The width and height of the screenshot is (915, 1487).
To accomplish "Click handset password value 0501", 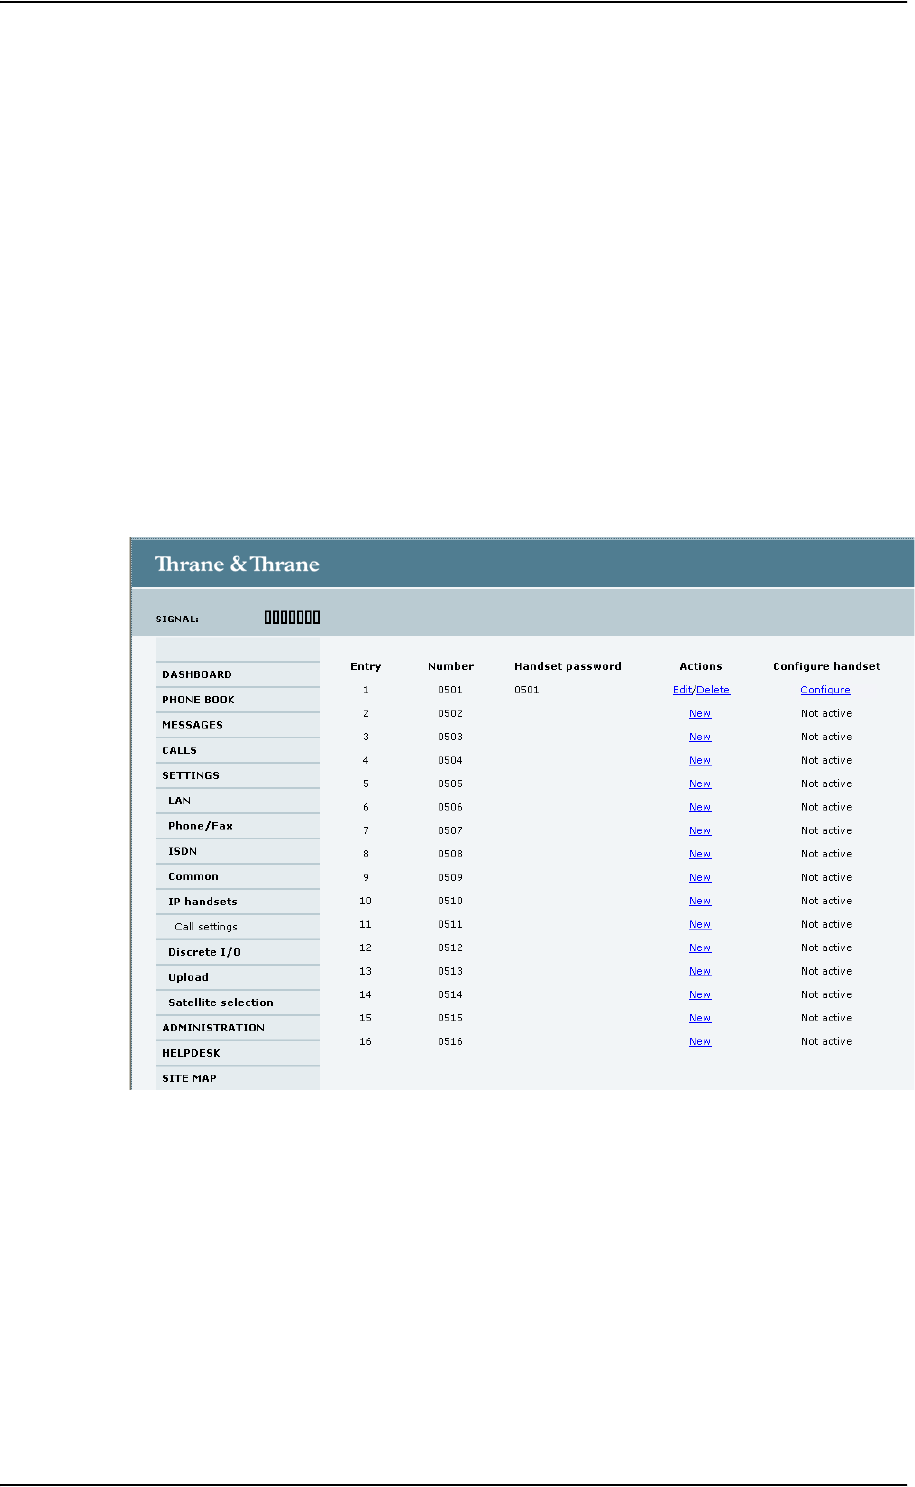I will (x=526, y=690).
